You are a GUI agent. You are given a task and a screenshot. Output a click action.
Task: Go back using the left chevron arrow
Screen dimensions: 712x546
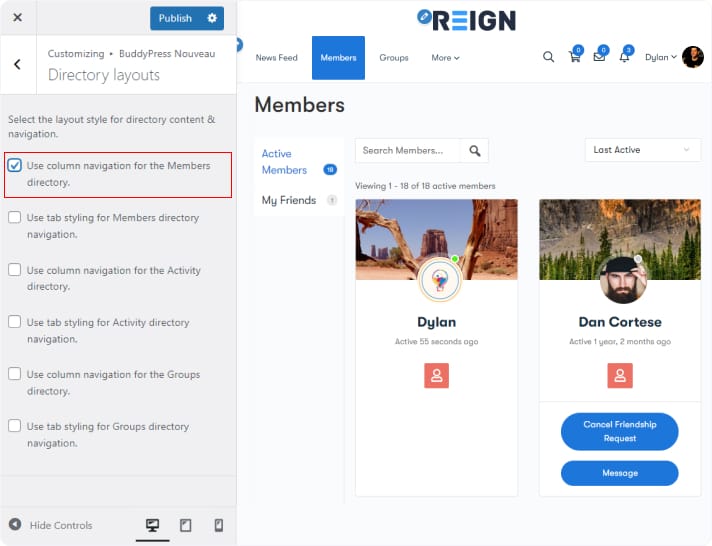[17, 64]
